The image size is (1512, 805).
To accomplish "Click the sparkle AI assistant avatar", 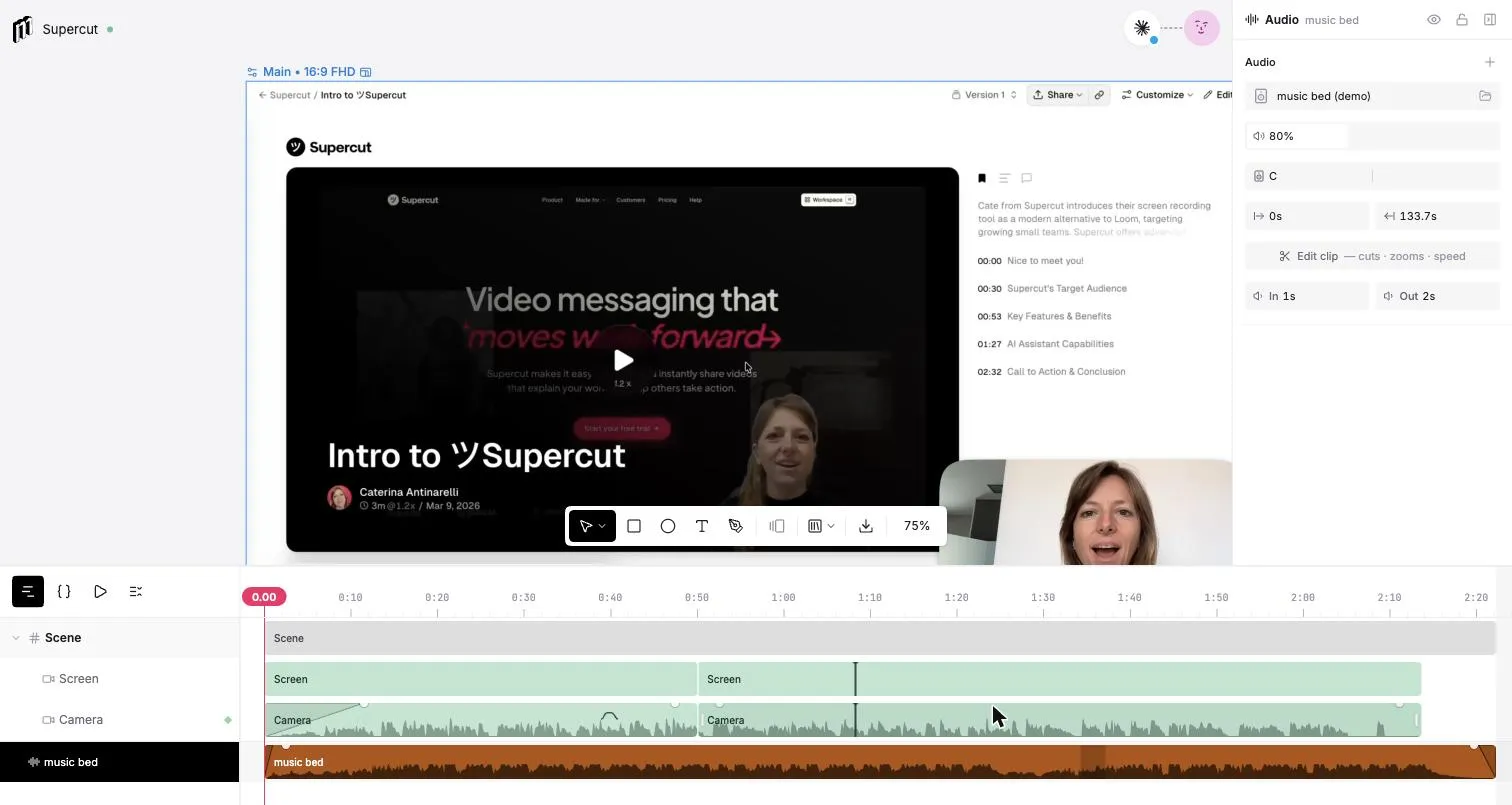I will 1142,28.
